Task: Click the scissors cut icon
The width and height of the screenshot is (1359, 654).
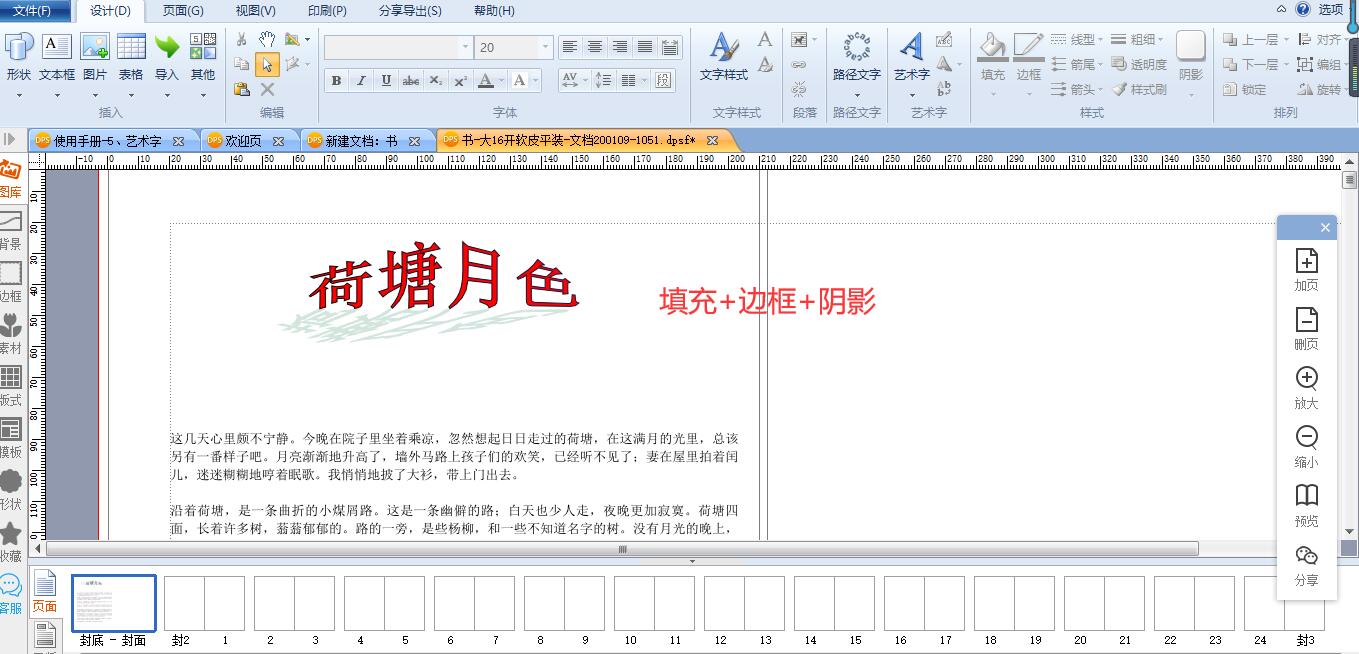Action: 241,39
